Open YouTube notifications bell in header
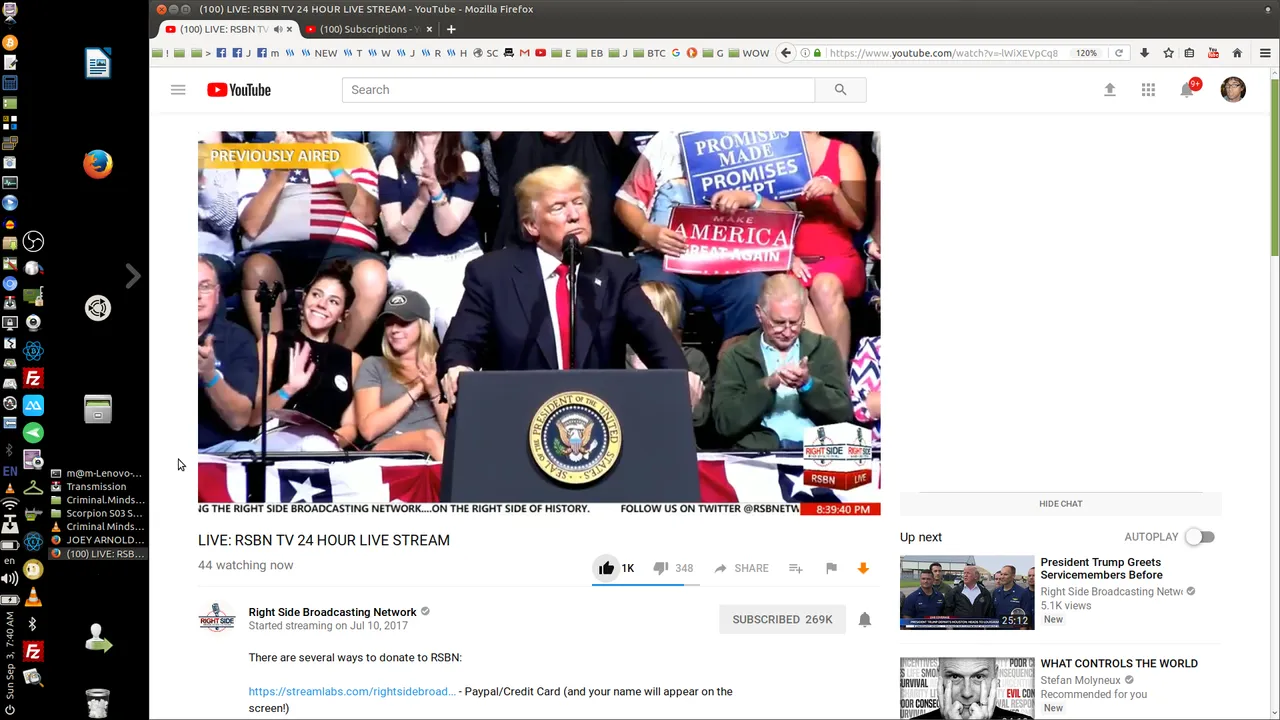The width and height of the screenshot is (1280, 720). click(x=1187, y=90)
